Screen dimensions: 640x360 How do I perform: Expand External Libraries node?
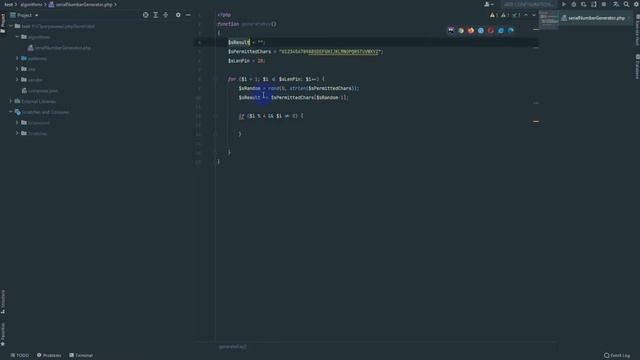pos(11,101)
